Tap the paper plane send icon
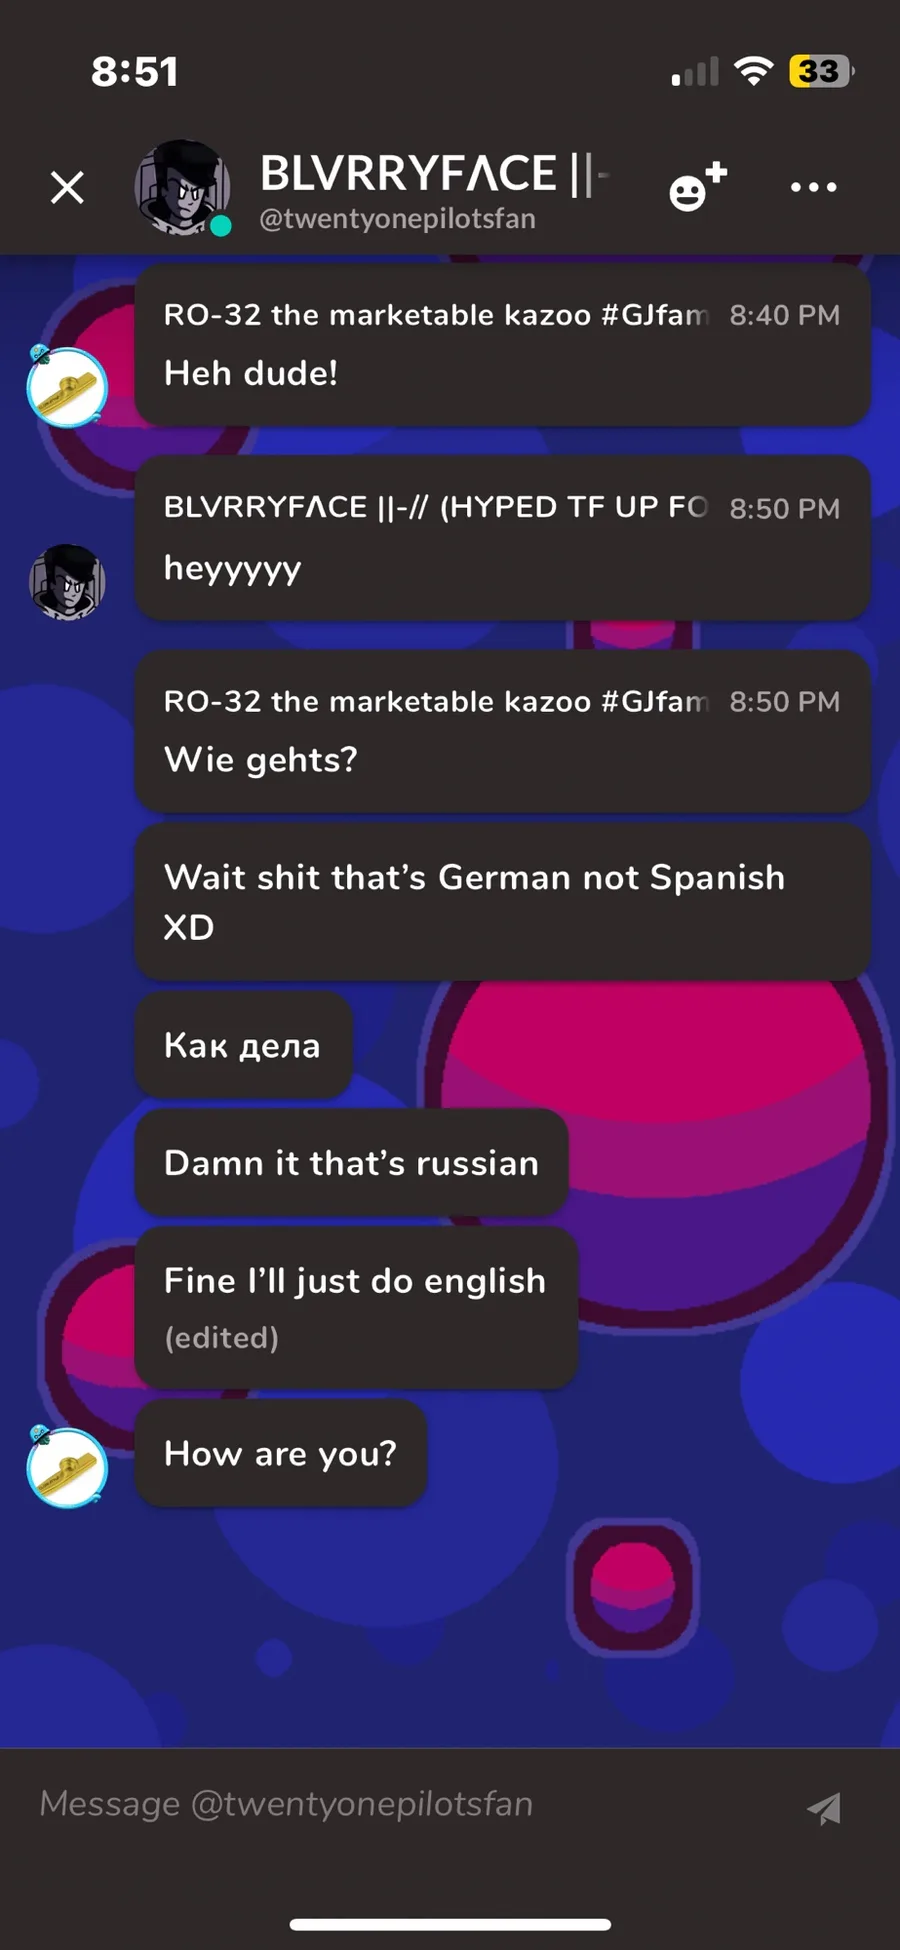Screen dimensions: 900x1950 click(824, 1807)
